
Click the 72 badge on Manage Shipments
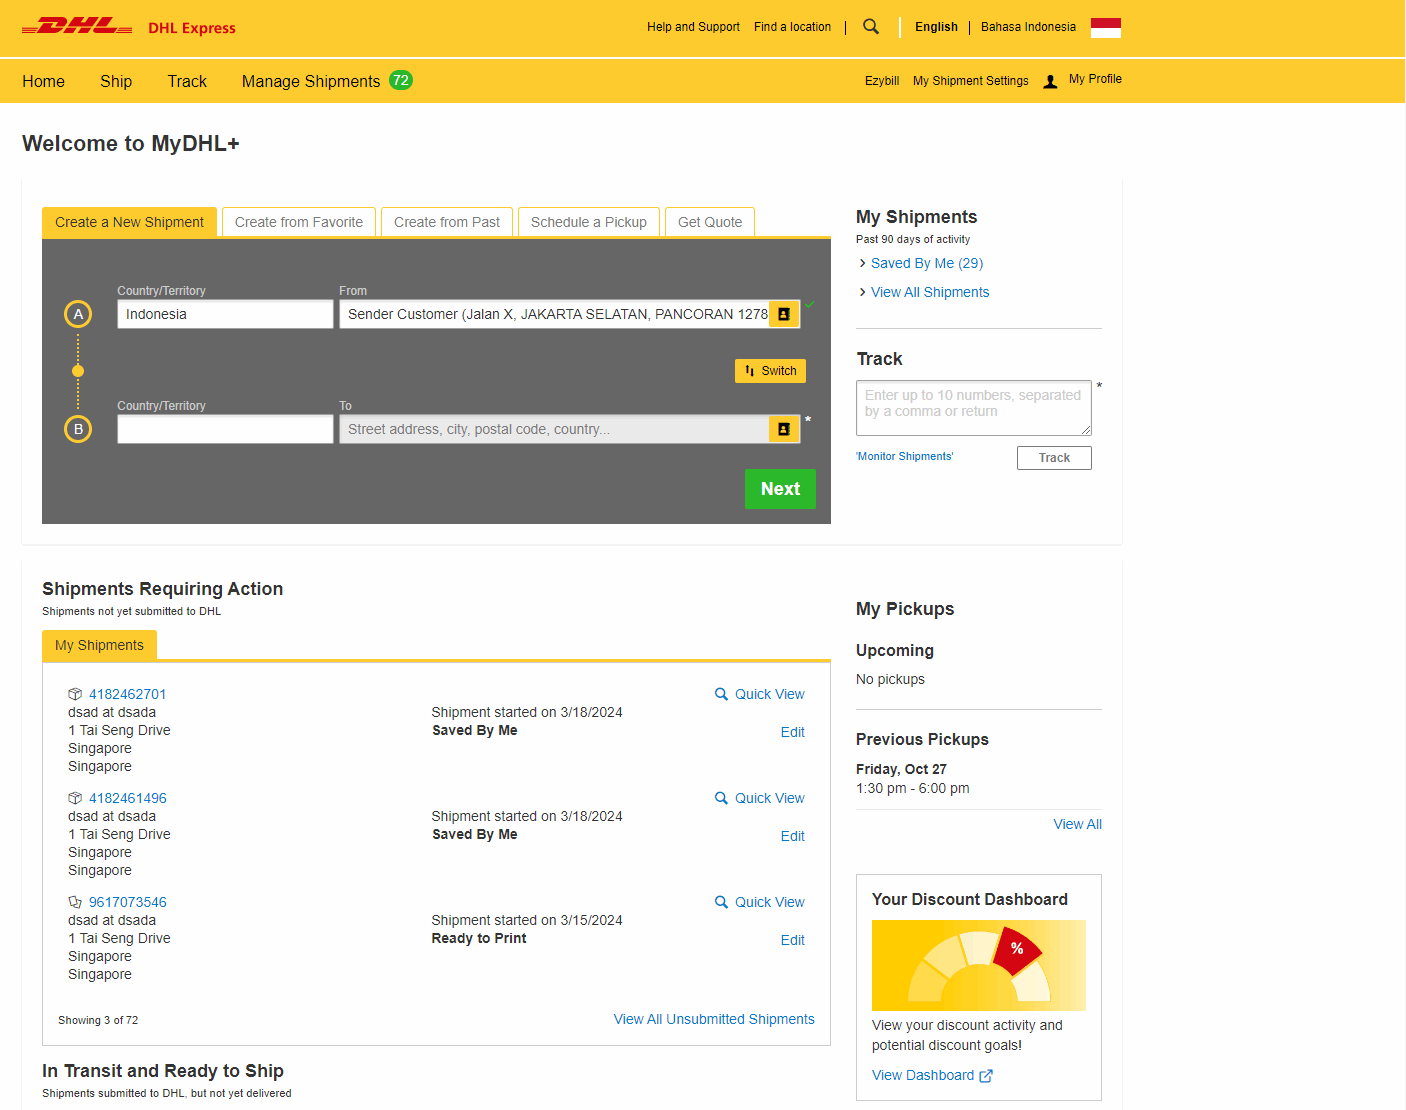(x=401, y=80)
